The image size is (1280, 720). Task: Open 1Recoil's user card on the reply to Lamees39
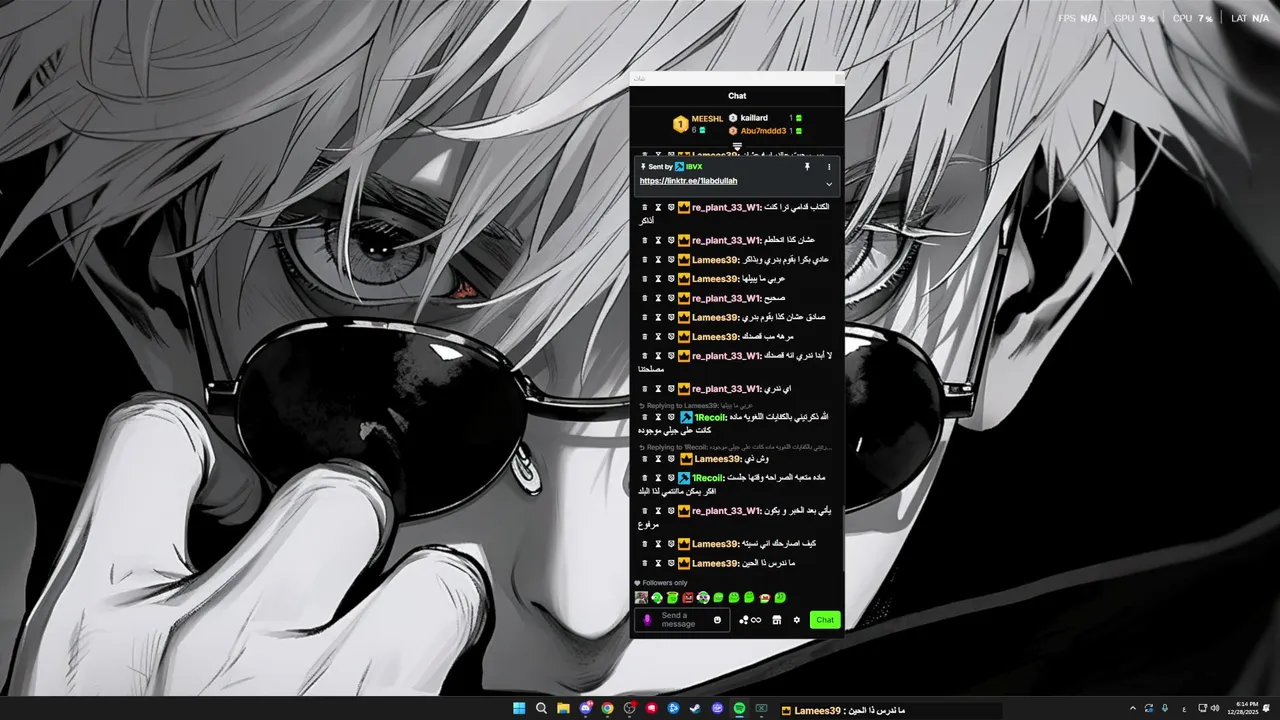click(x=710, y=417)
